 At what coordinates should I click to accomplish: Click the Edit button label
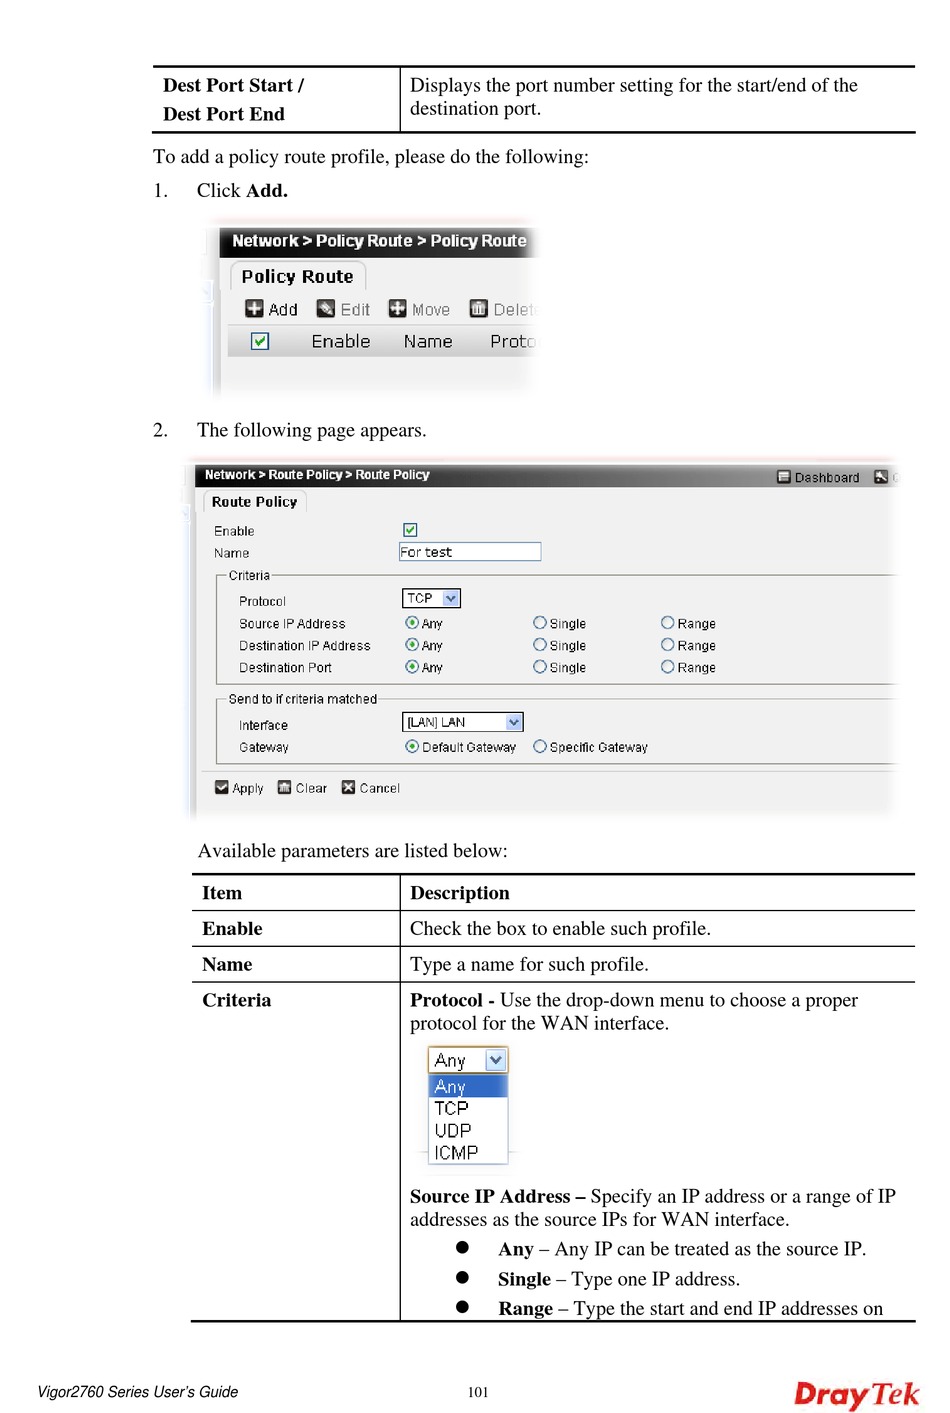355,310
